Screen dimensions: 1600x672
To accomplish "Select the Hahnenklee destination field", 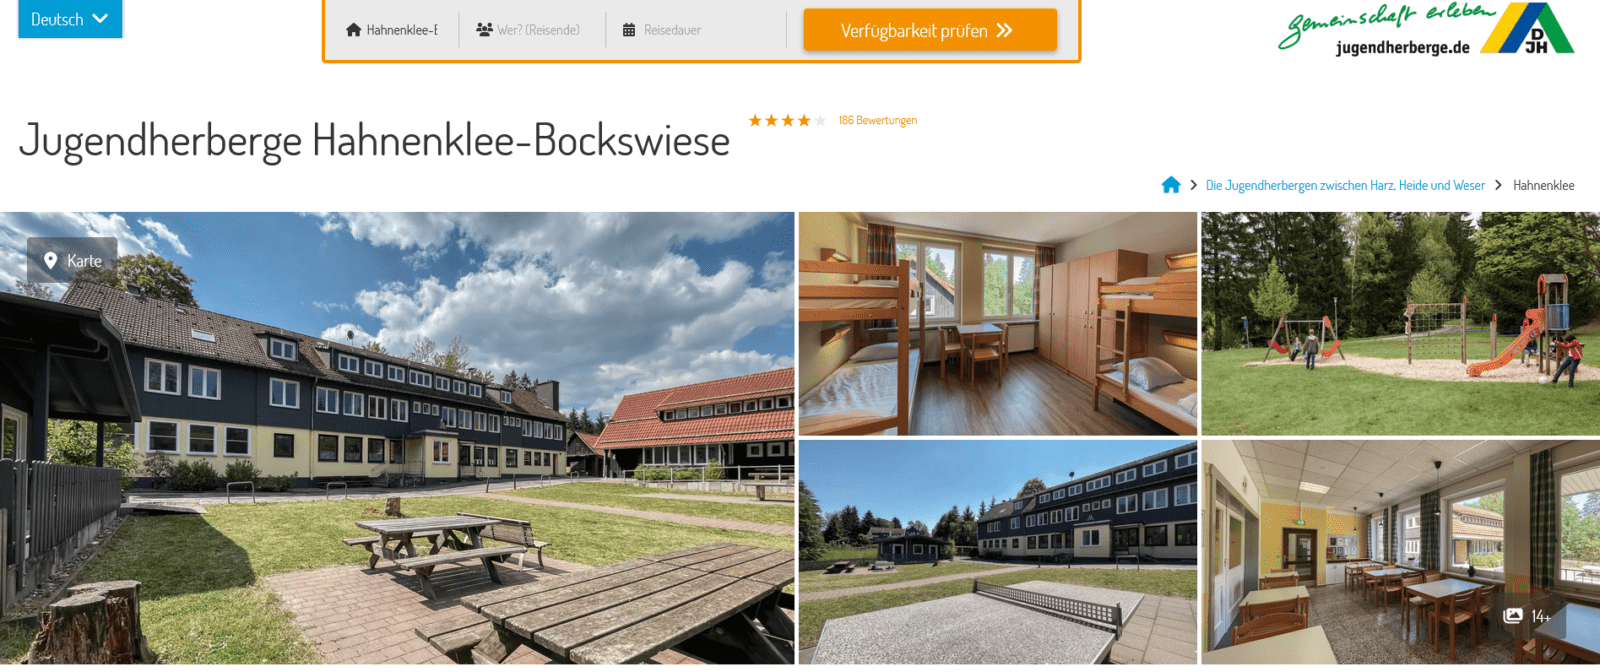I will point(392,30).
